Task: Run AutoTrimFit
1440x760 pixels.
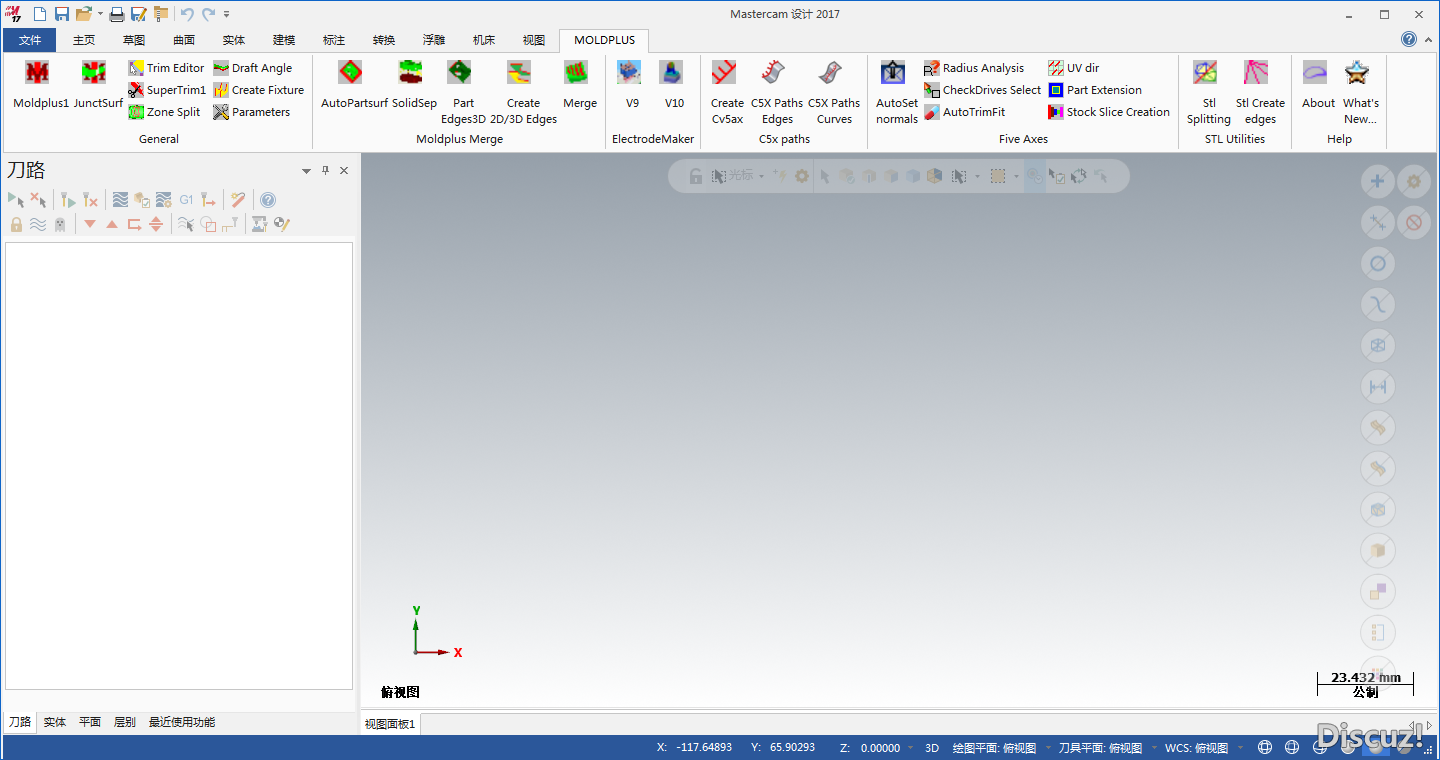Action: point(964,112)
